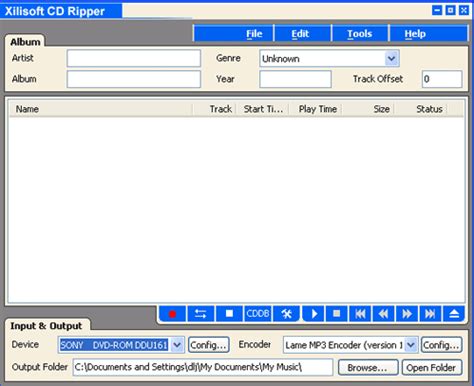Eject the disc with eject icon
Screen dimensions: 474x386
point(454,314)
